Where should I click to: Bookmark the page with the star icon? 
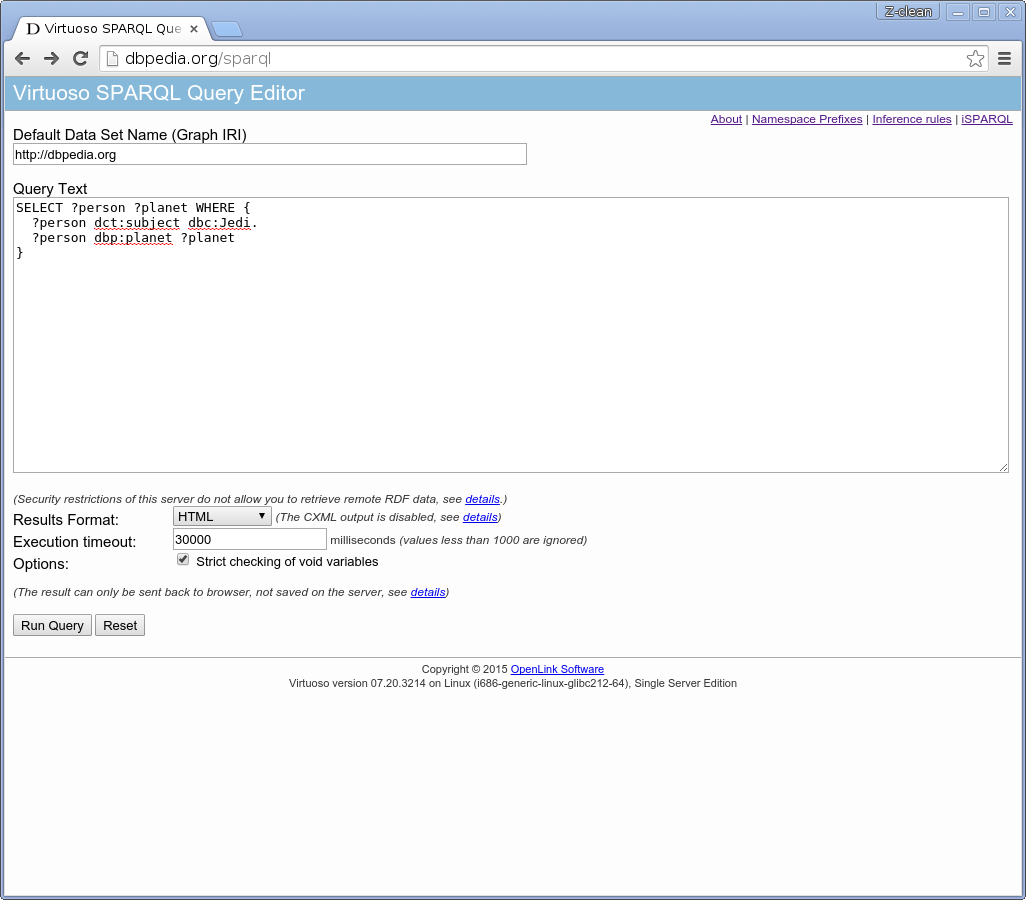click(975, 59)
